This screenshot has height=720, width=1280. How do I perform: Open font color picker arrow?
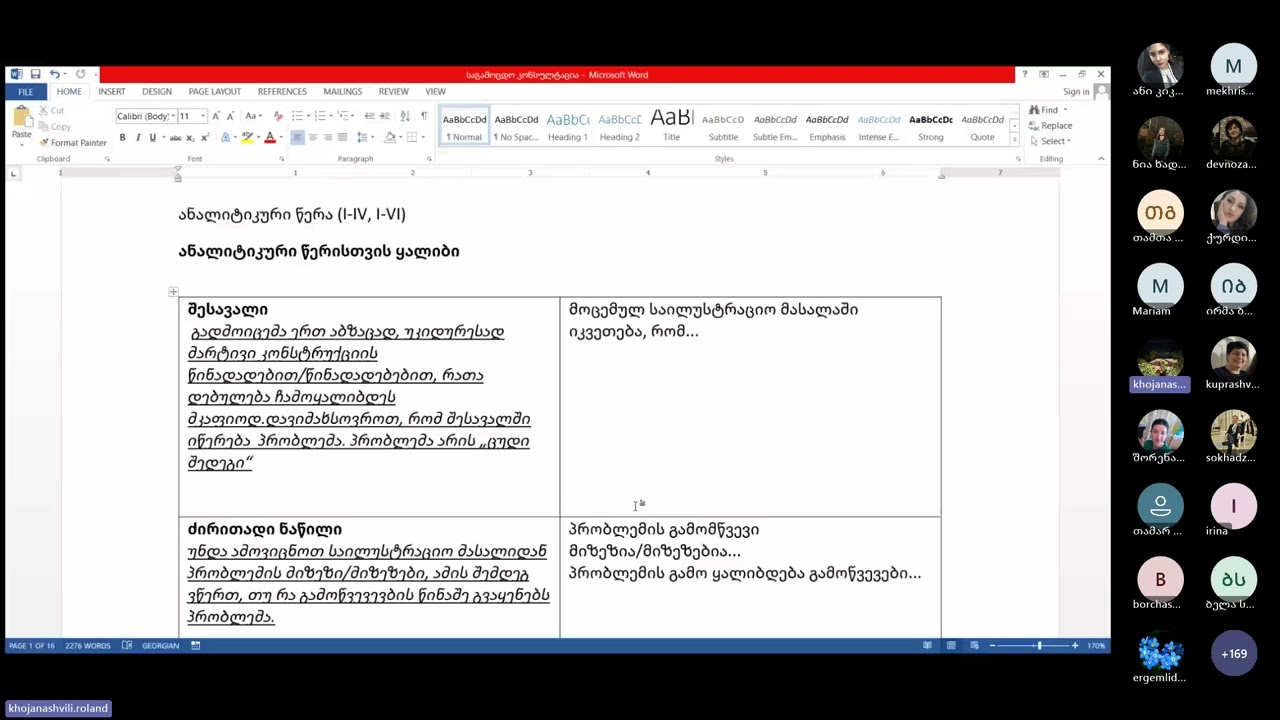pos(280,138)
